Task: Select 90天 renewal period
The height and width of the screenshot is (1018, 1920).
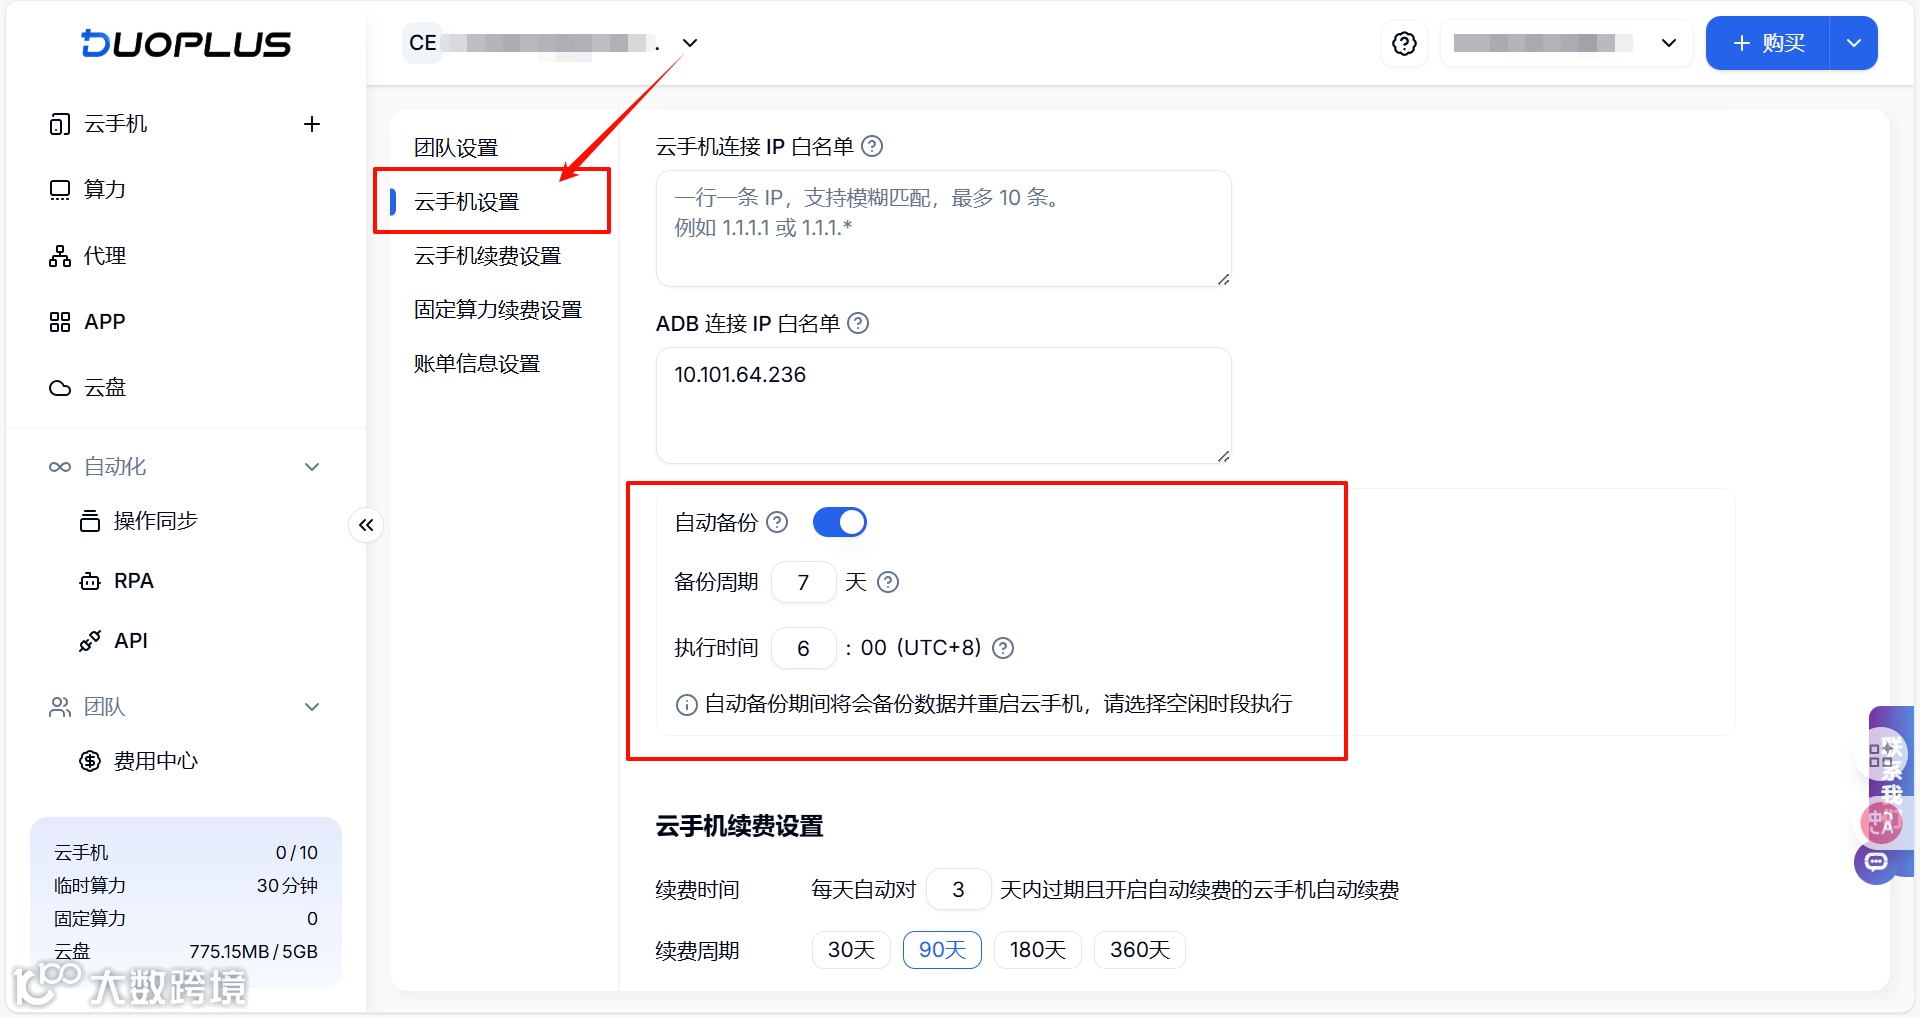Action: point(942,950)
